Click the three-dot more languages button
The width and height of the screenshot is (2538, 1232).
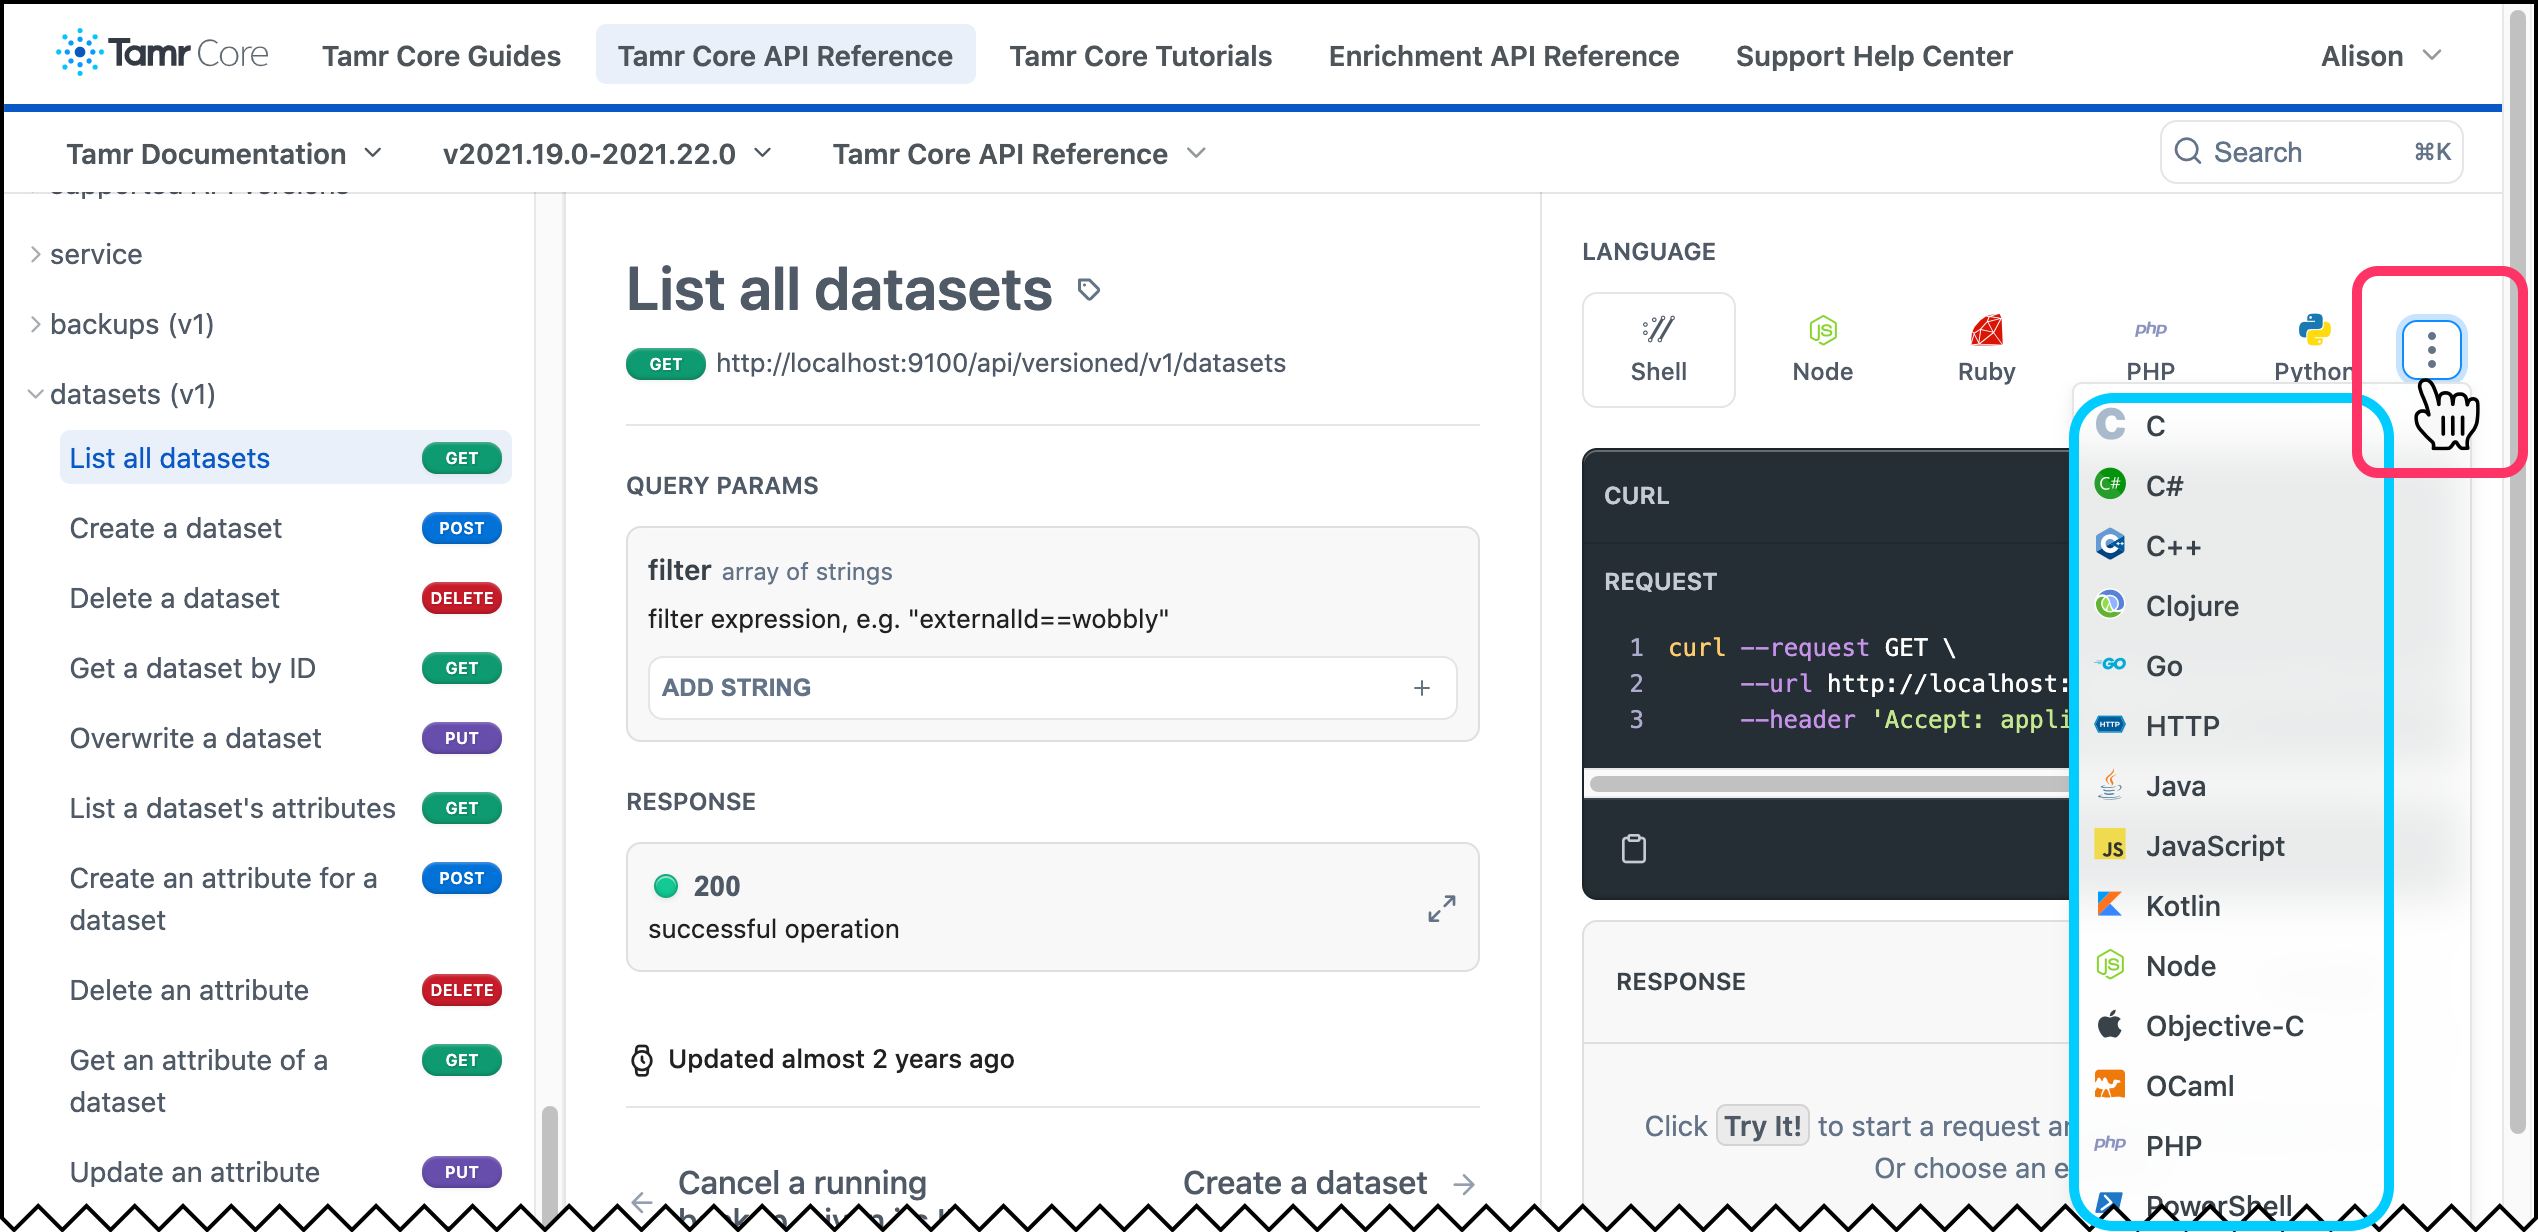2431,350
